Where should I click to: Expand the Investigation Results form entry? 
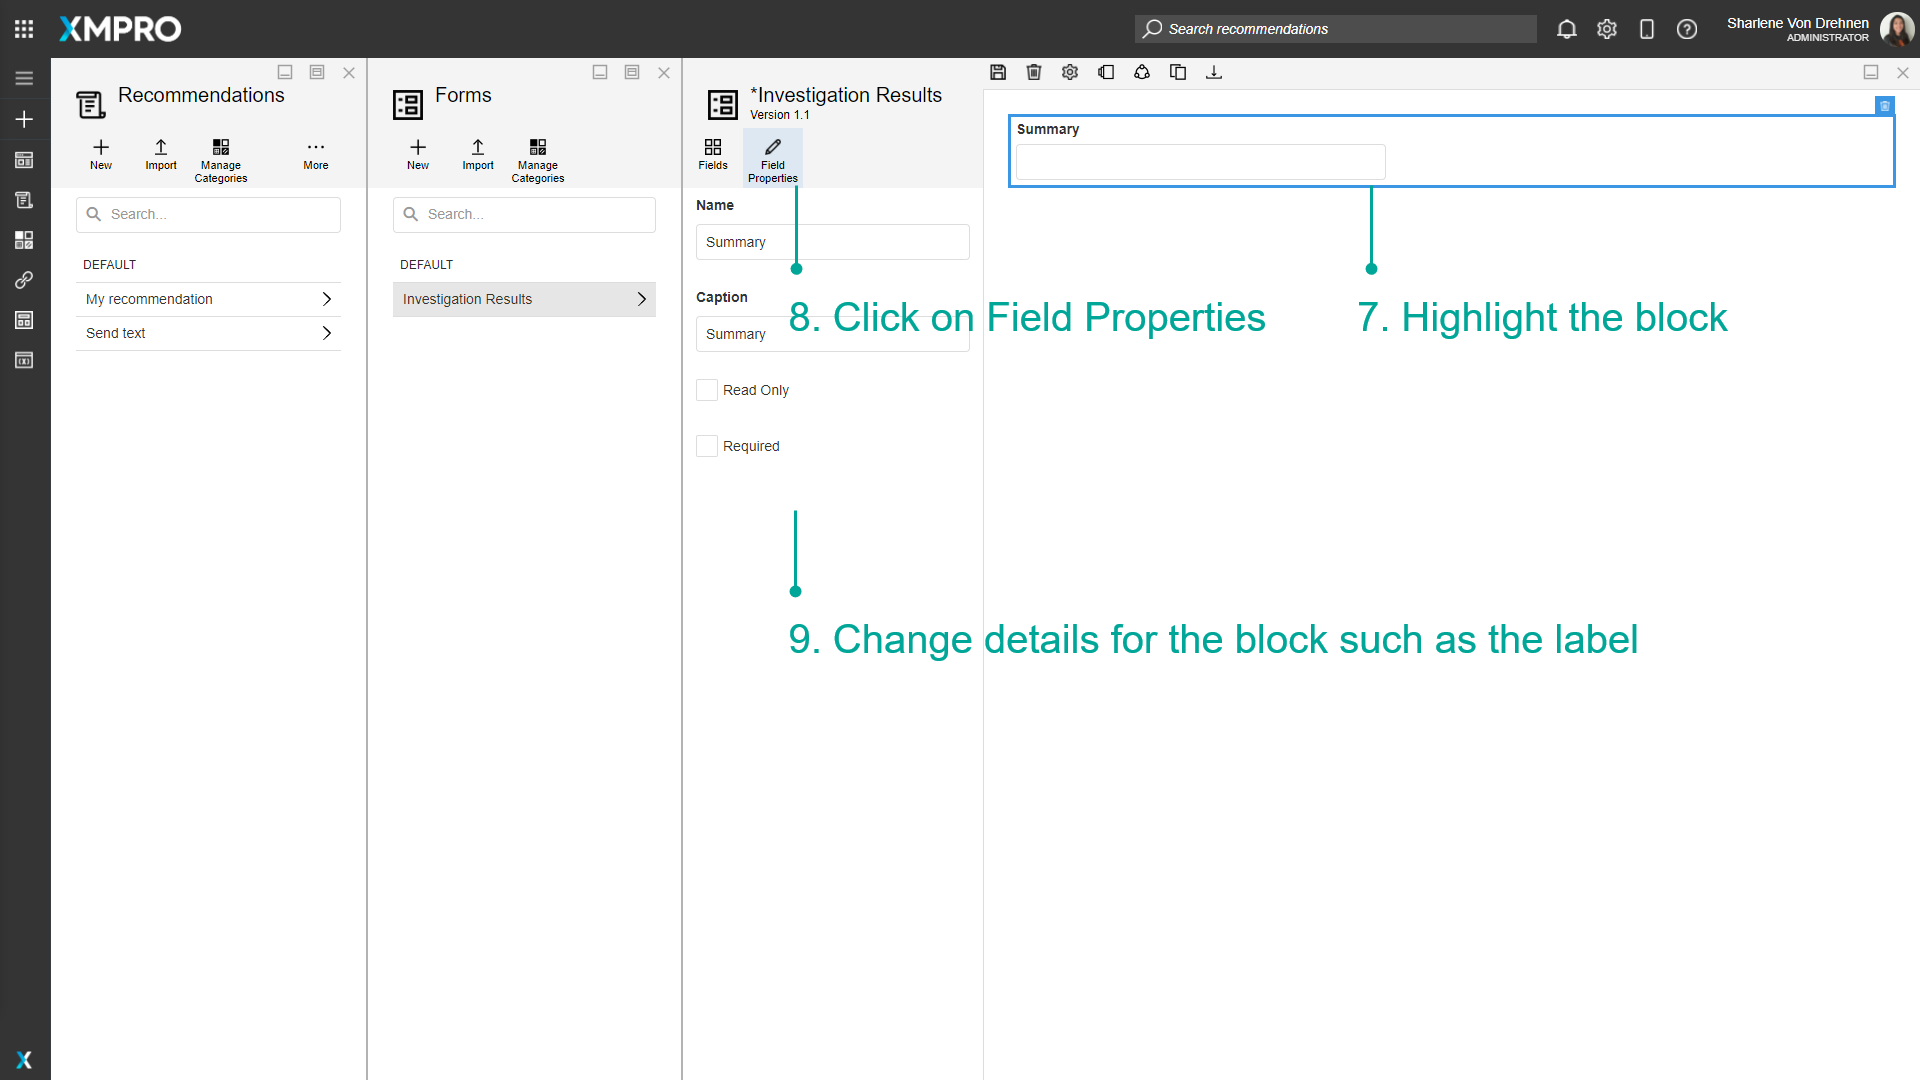pos(641,298)
